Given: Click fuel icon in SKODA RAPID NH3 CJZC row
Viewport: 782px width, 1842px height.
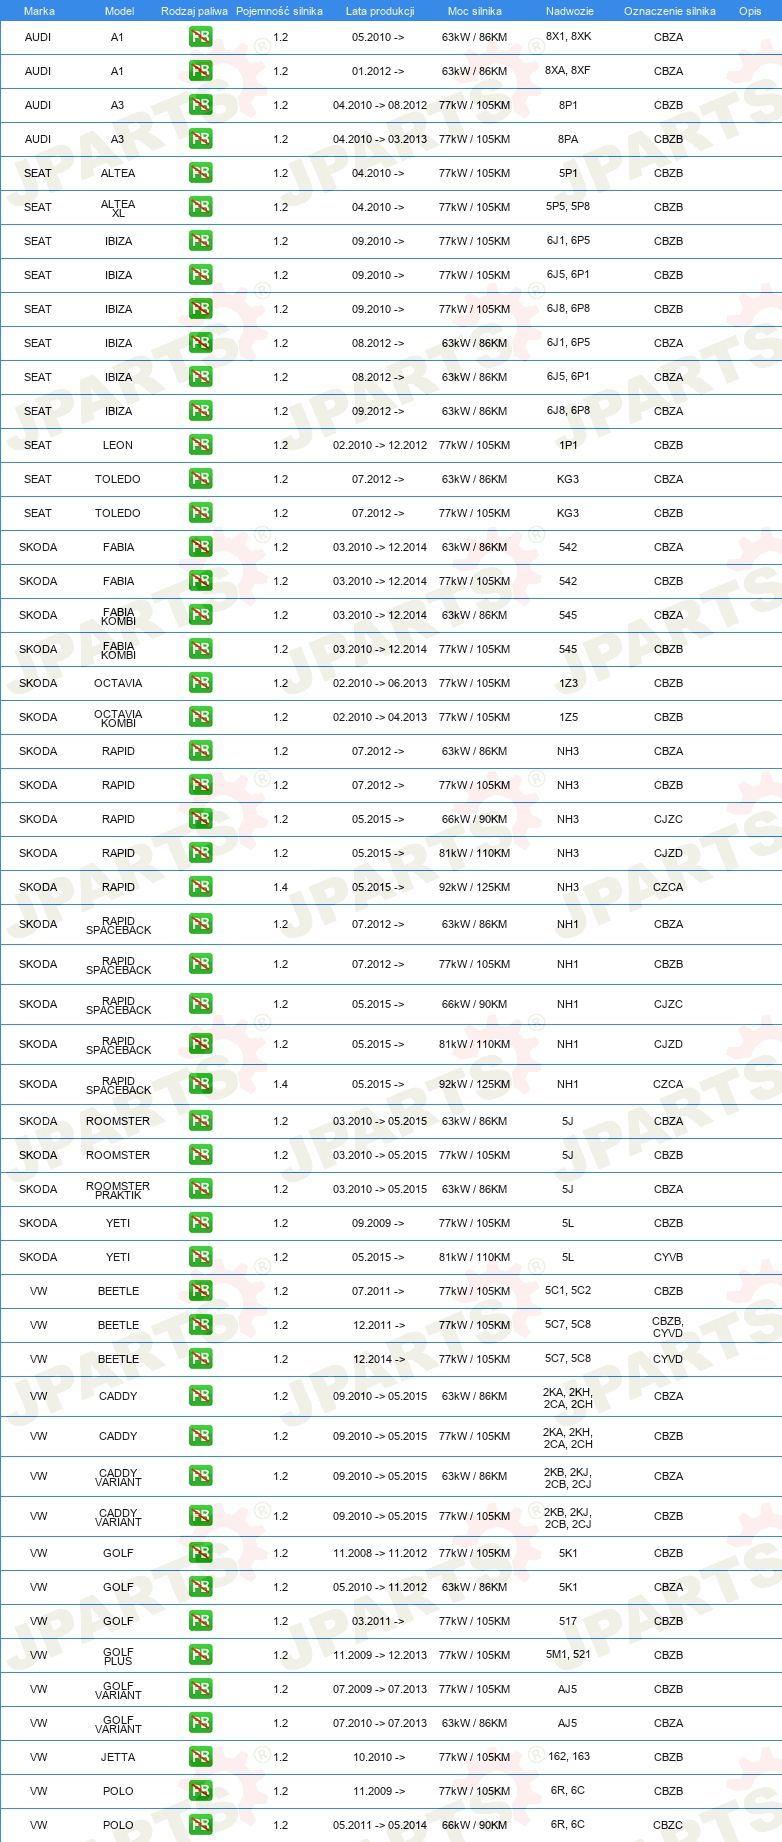Looking at the screenshot, I should 200,819.
